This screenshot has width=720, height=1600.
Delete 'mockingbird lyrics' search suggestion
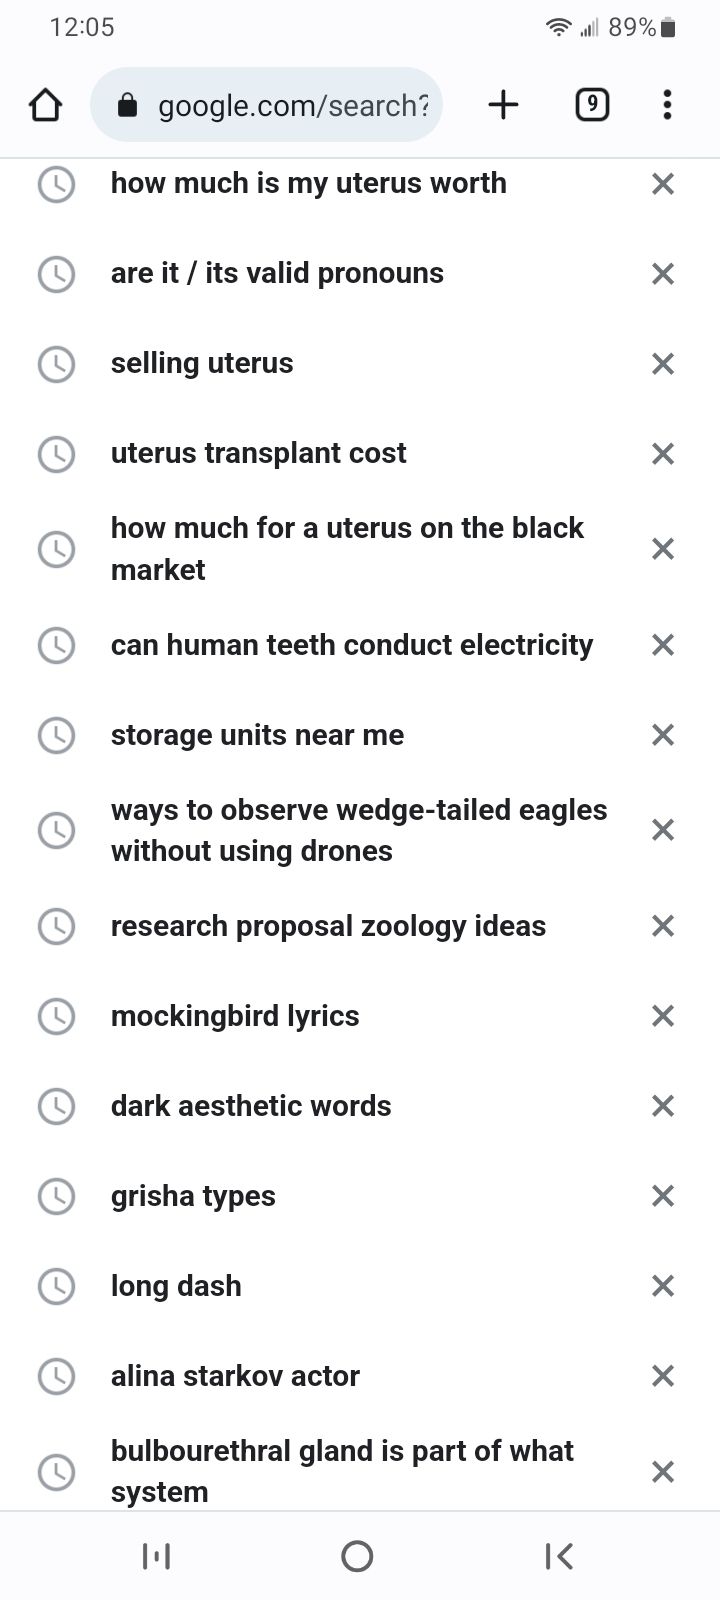pos(663,1016)
